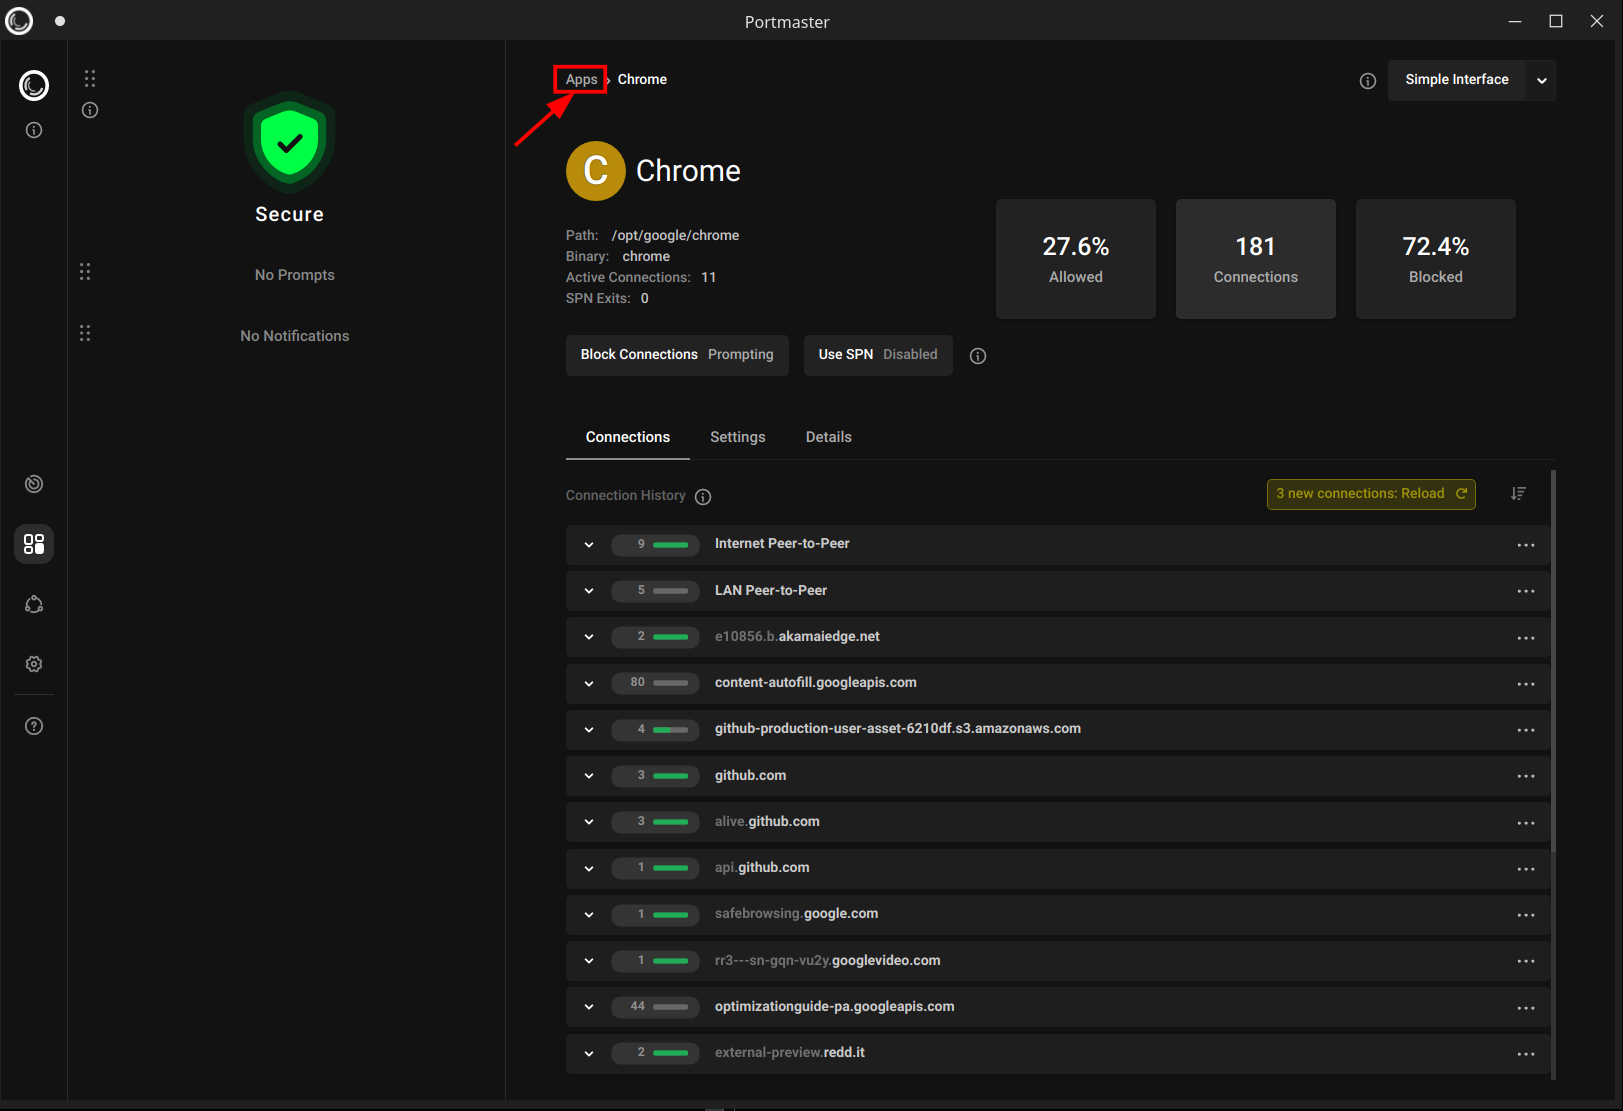Click the api.github.com row name
The width and height of the screenshot is (1623, 1111).
tap(762, 868)
